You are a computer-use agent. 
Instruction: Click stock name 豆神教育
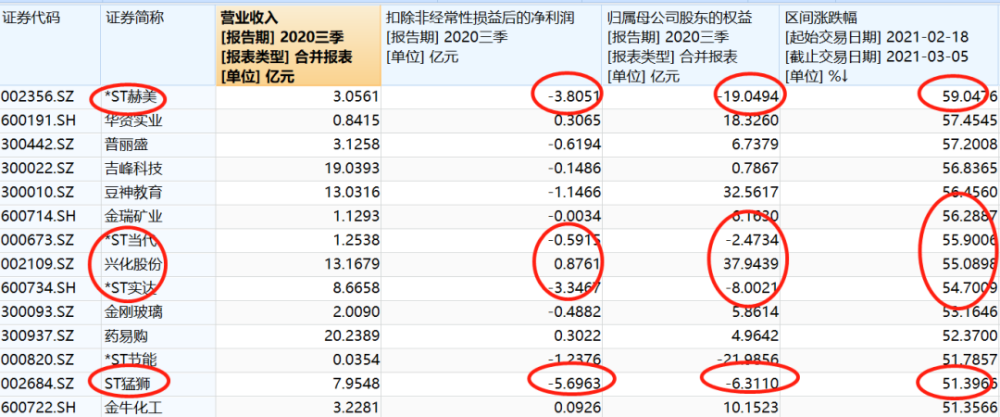coord(134,193)
